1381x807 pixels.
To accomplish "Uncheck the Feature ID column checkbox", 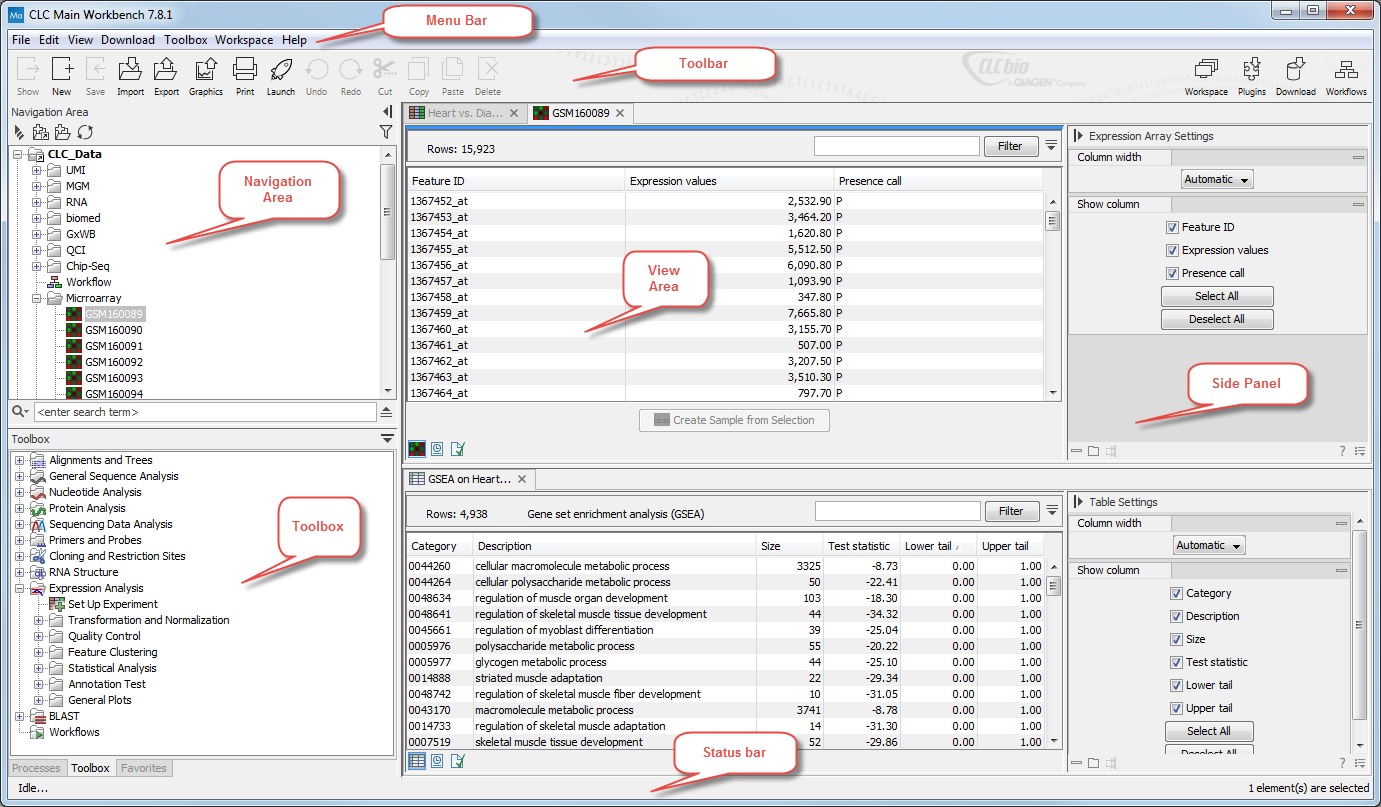I will (x=1173, y=227).
